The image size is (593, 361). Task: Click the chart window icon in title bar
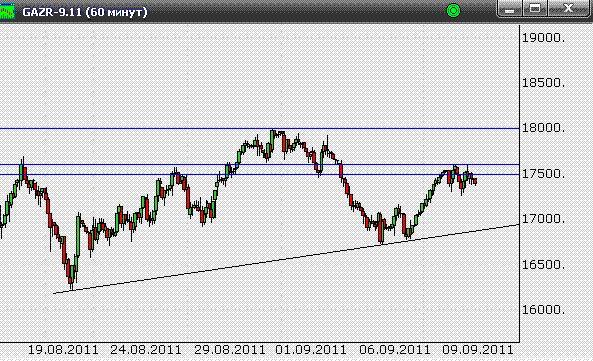[x=7, y=11]
